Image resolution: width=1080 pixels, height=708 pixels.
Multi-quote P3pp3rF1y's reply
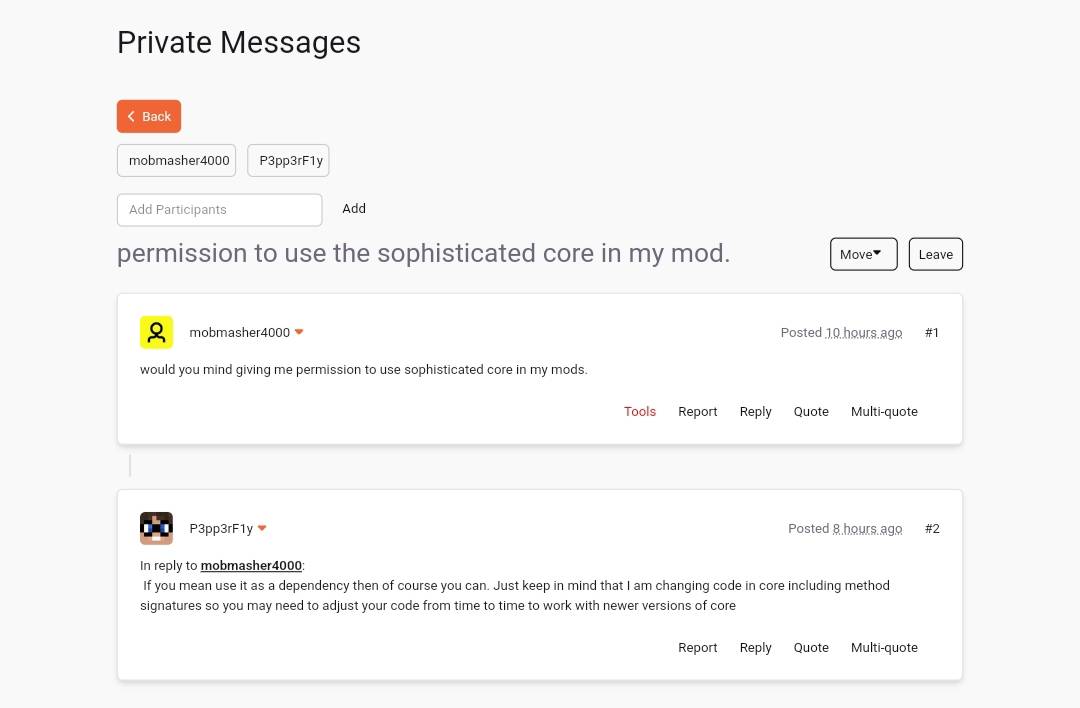click(x=884, y=648)
